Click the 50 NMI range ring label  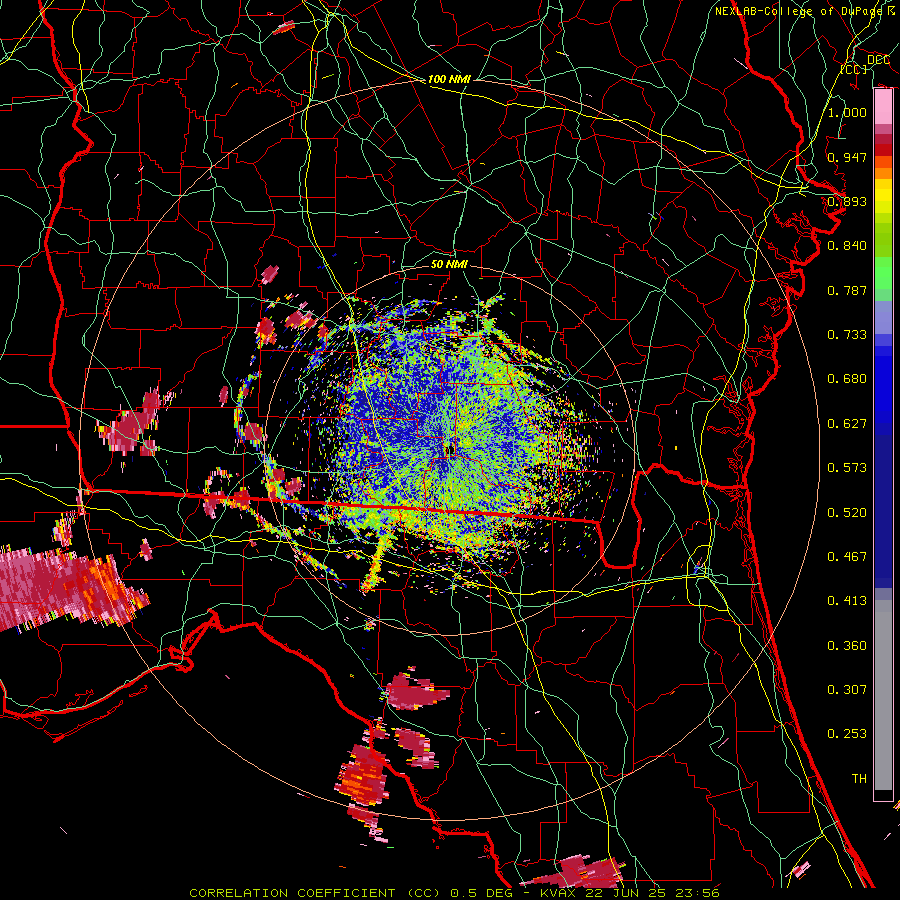[449, 264]
